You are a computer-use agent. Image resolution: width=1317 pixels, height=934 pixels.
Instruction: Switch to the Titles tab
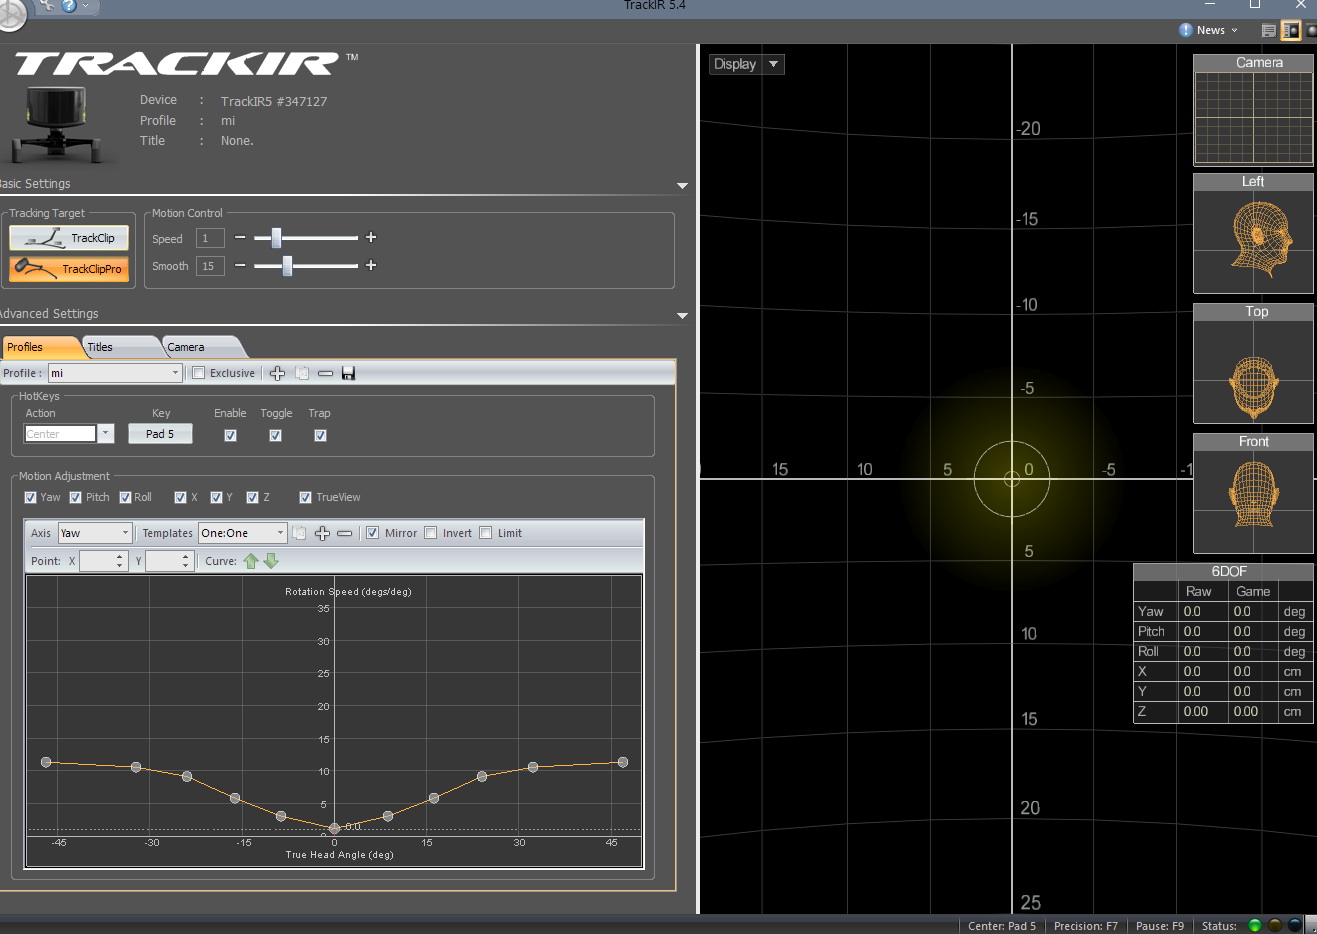pos(120,347)
